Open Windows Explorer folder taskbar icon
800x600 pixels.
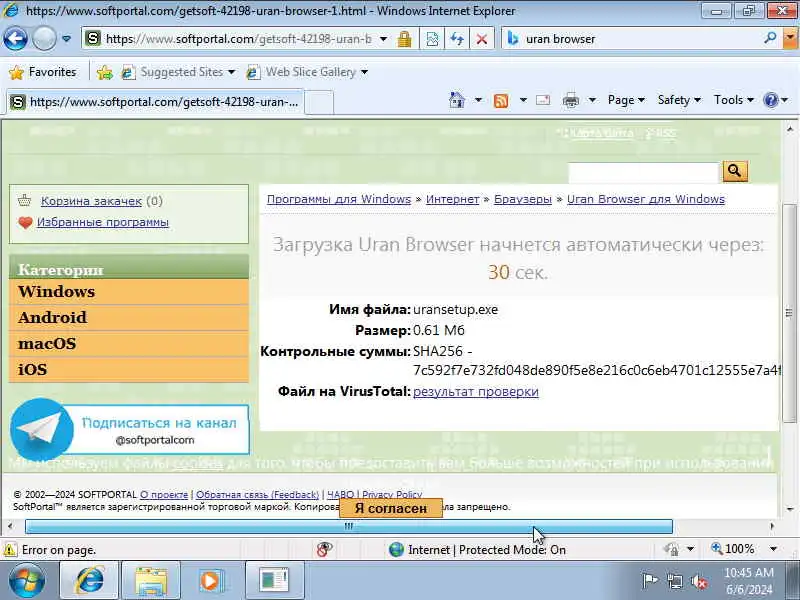tap(151, 581)
